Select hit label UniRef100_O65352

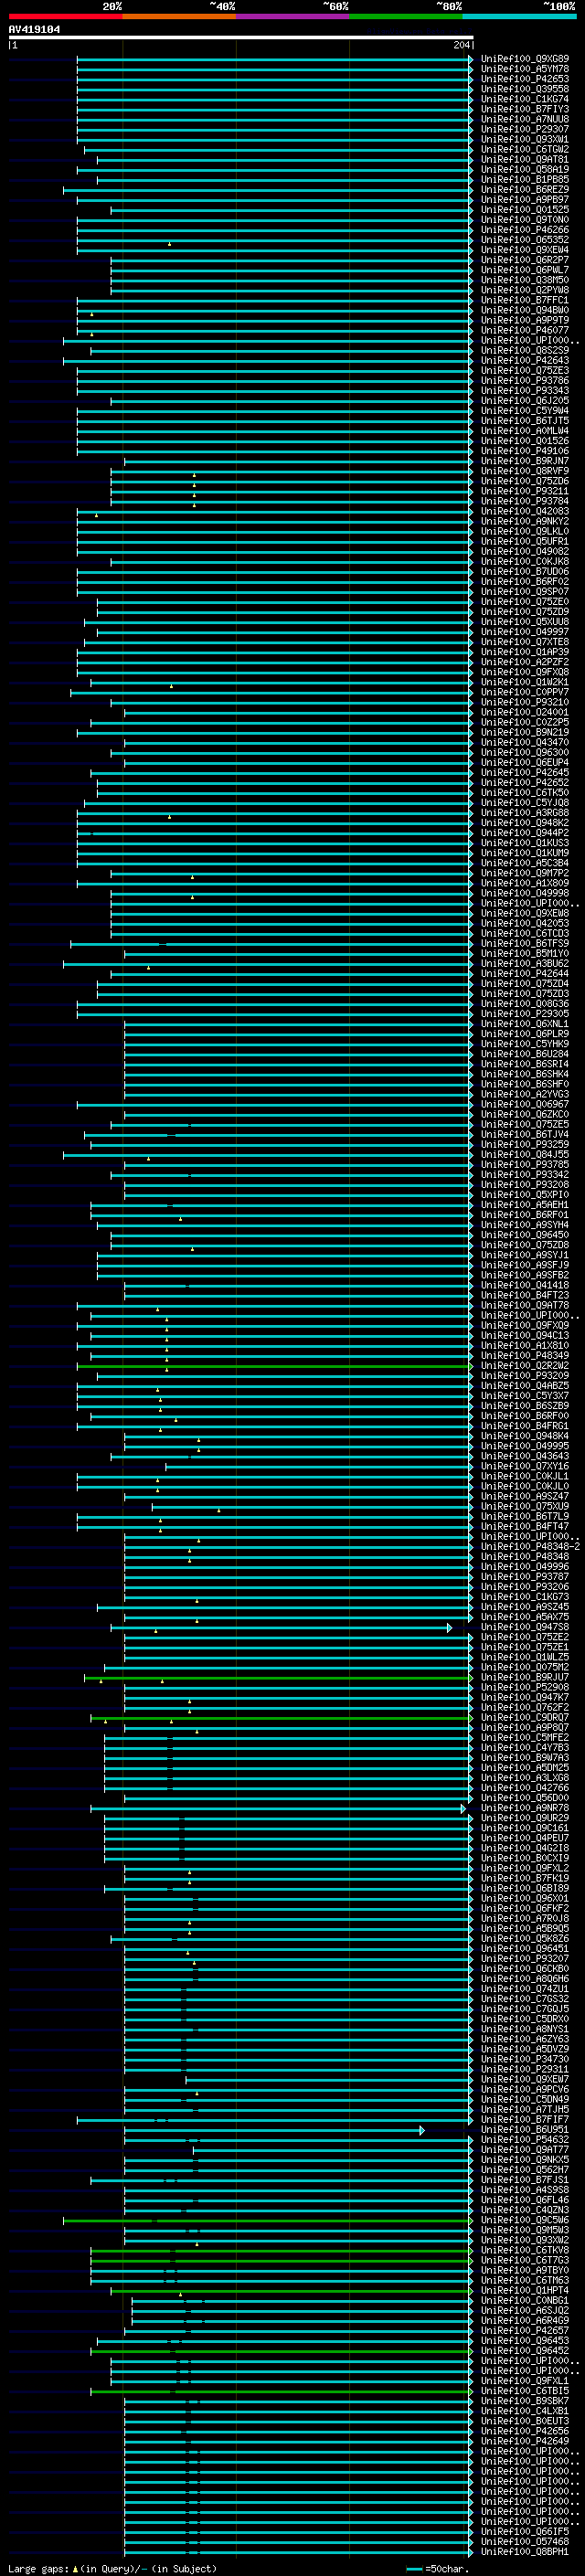pos(525,240)
